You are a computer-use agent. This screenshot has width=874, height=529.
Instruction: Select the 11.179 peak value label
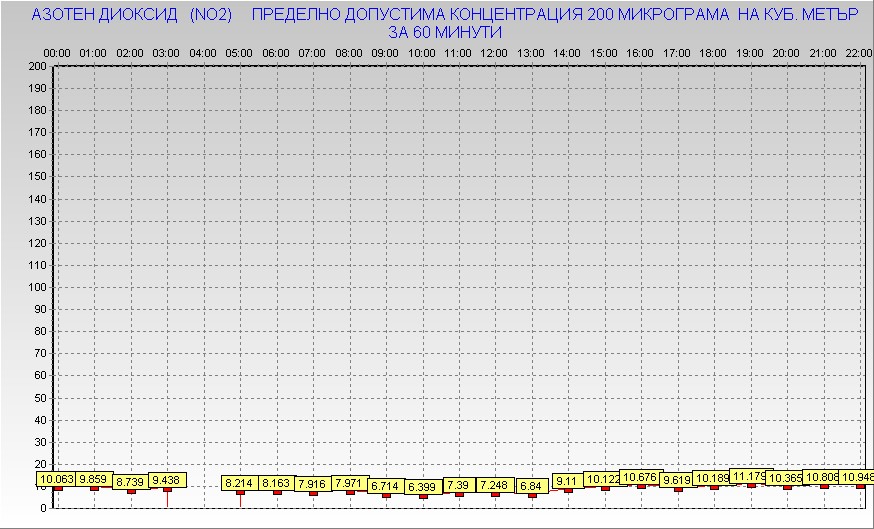(x=749, y=476)
